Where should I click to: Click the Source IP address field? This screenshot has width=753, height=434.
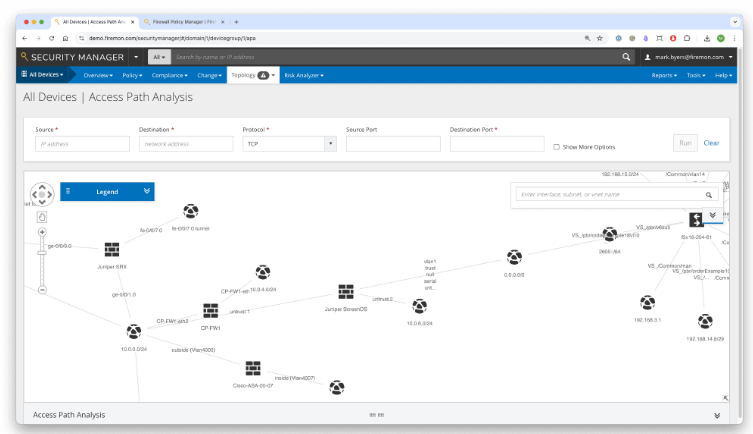[82, 144]
